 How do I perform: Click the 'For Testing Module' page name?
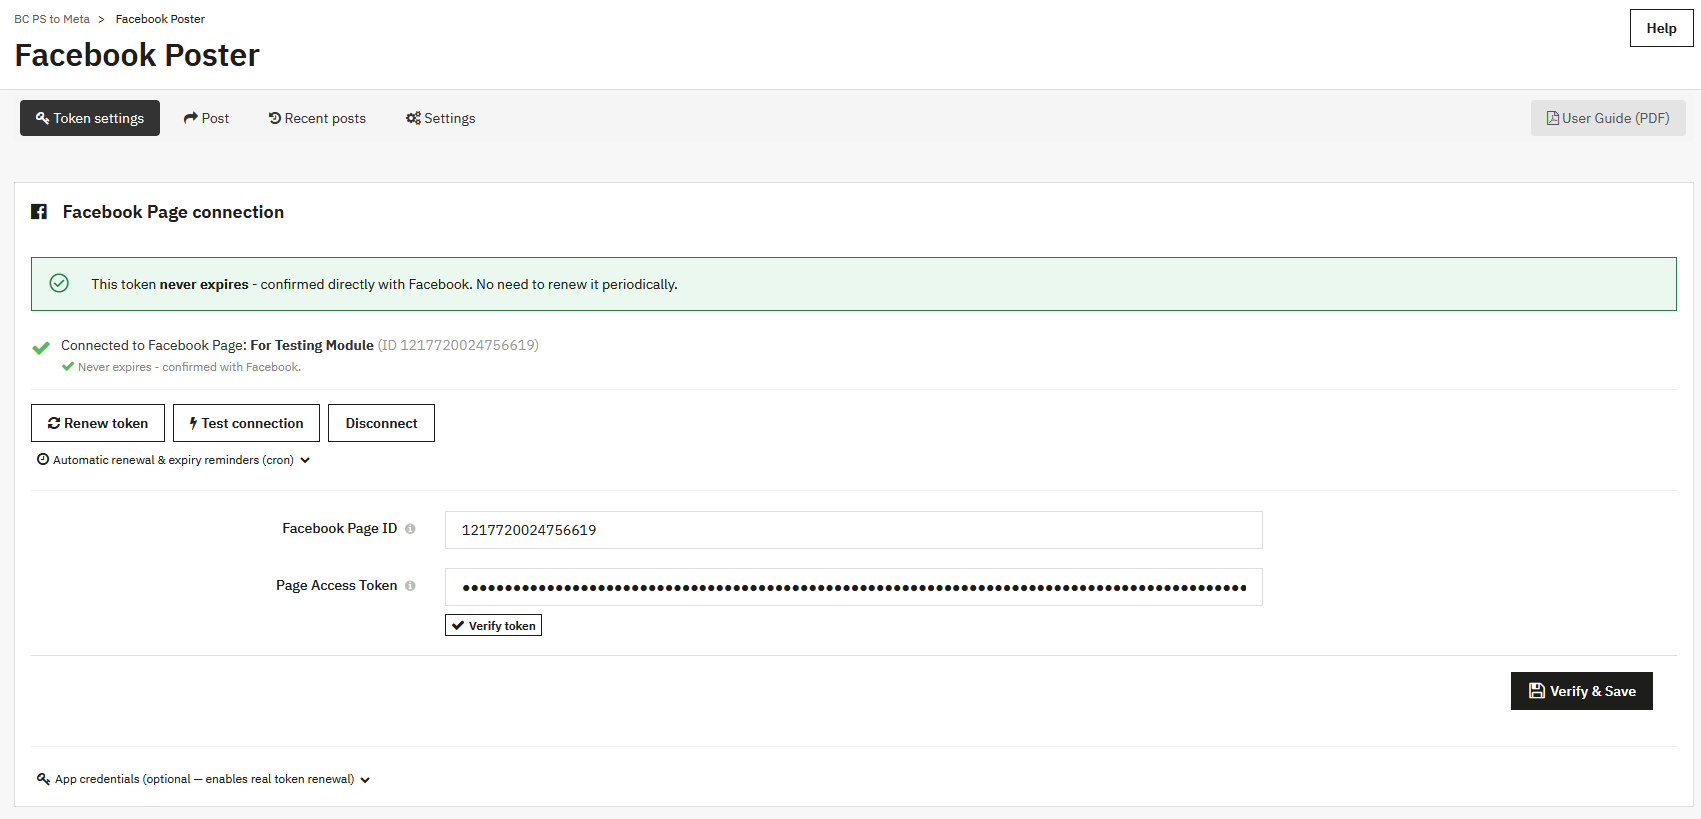pos(312,345)
